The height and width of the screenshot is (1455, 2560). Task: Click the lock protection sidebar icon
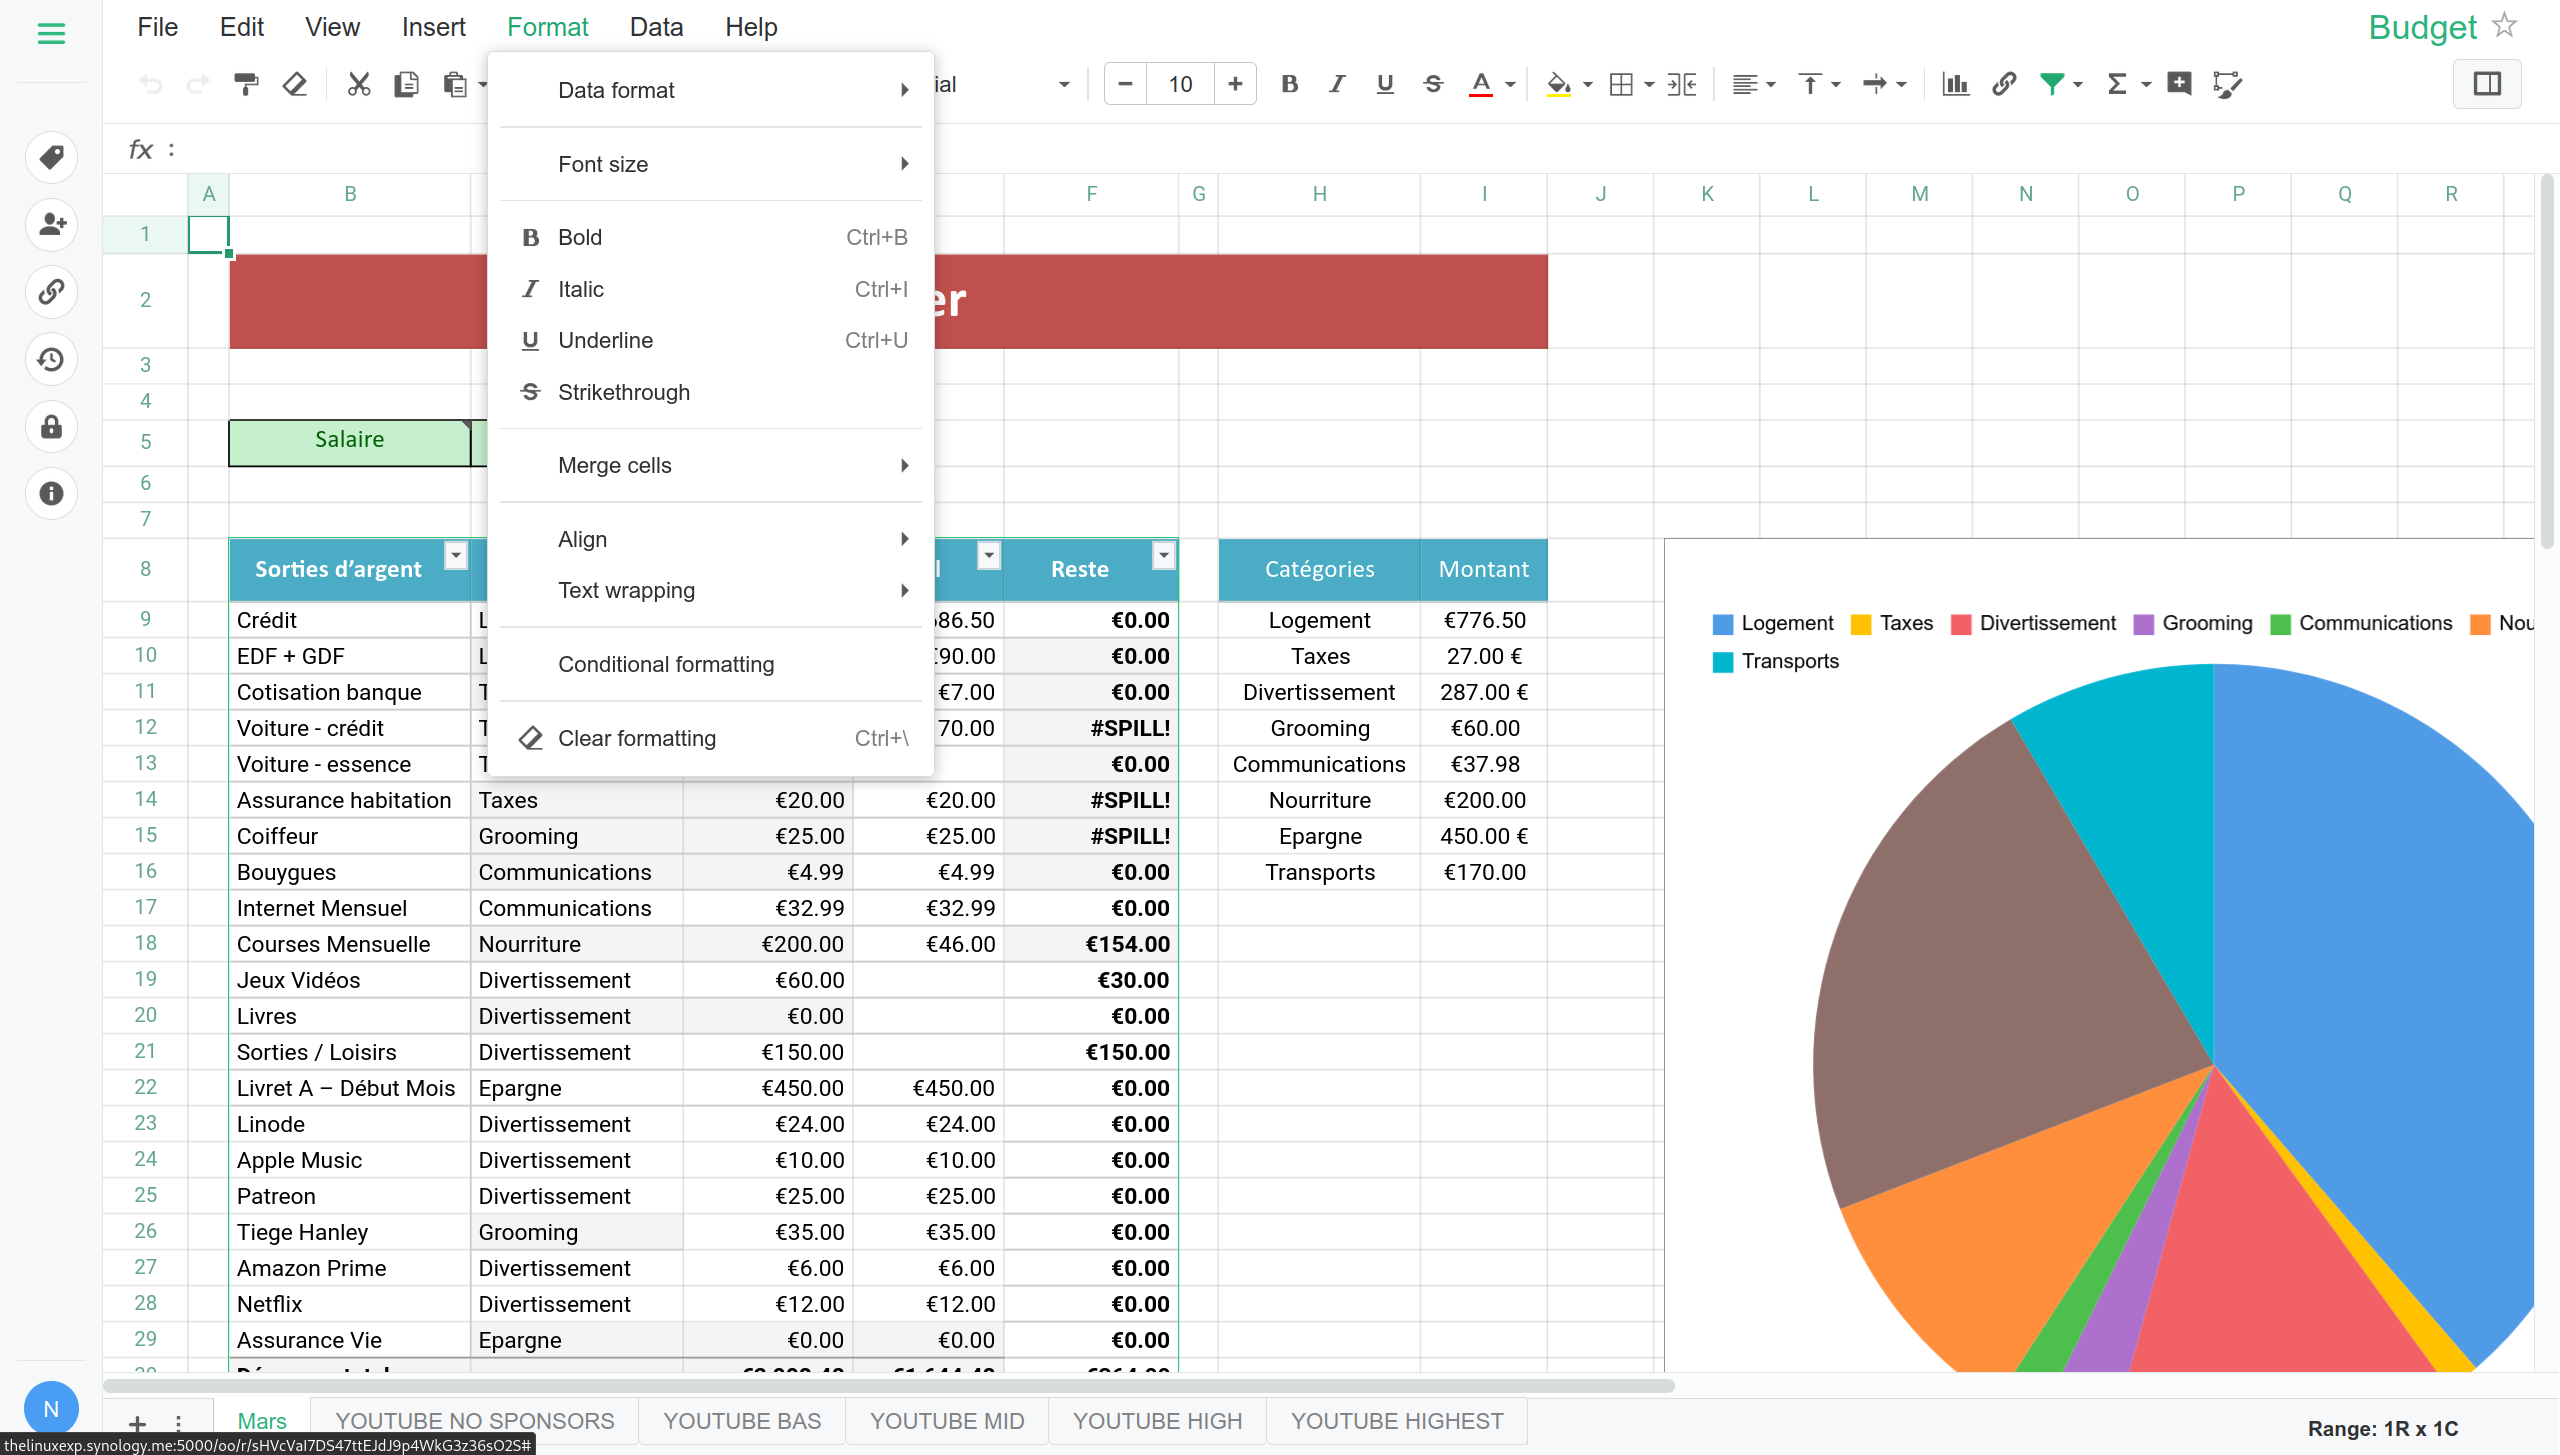51,427
